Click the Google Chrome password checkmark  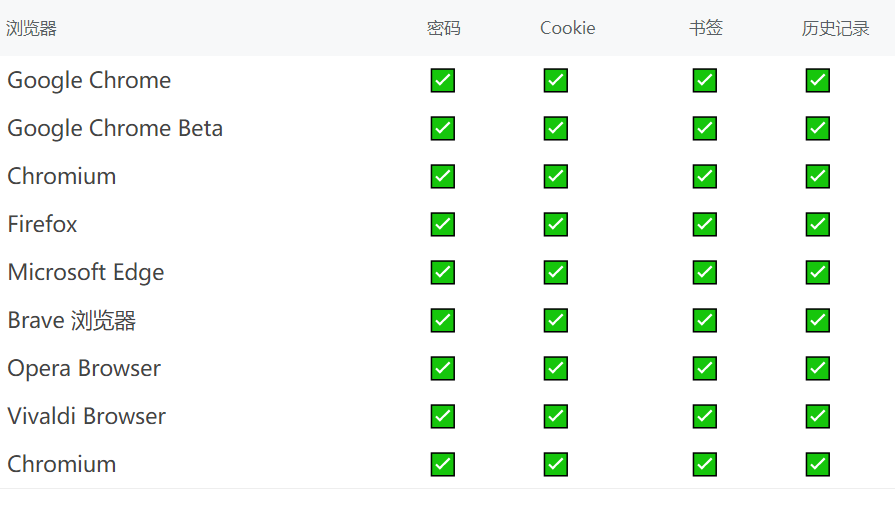(x=443, y=81)
